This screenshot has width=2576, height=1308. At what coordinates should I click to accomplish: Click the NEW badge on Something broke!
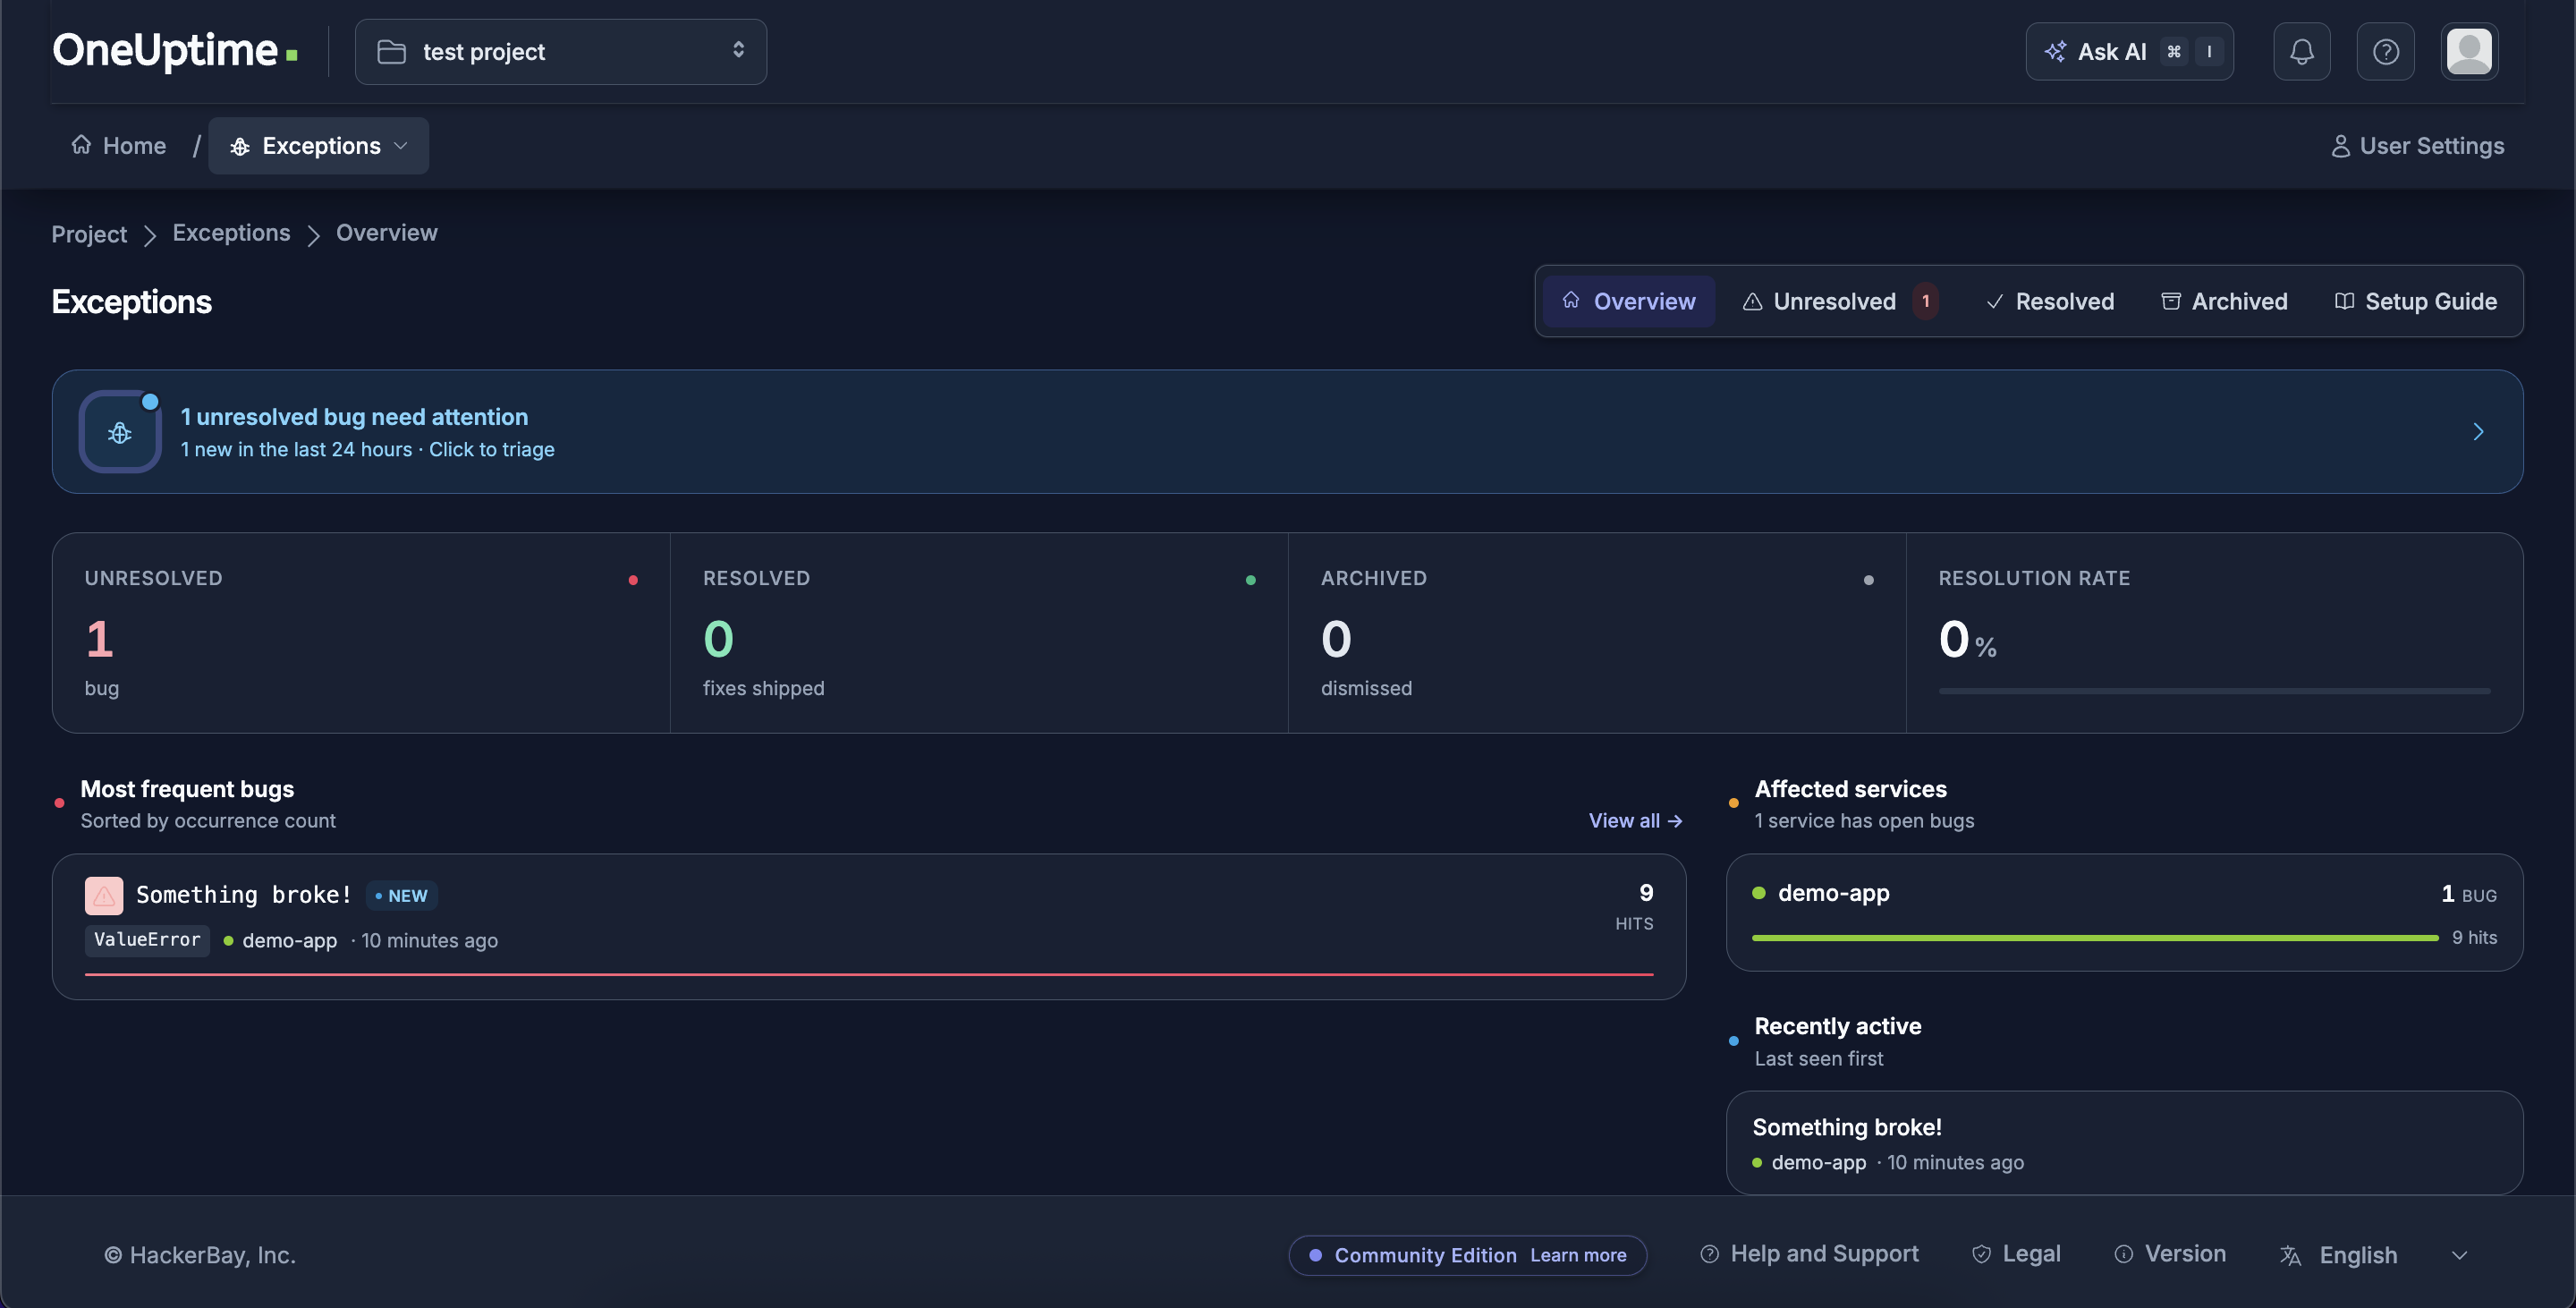click(402, 895)
